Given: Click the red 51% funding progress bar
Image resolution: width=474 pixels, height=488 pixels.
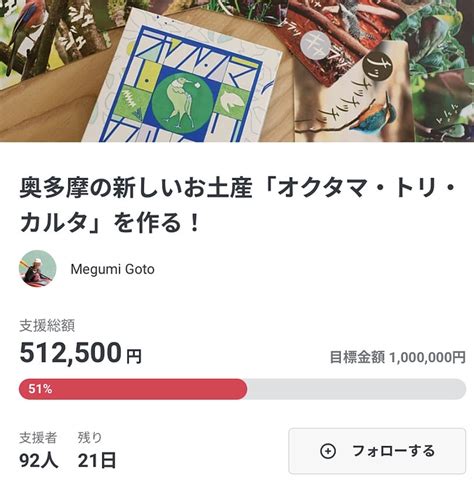Looking at the screenshot, I should 133,389.
